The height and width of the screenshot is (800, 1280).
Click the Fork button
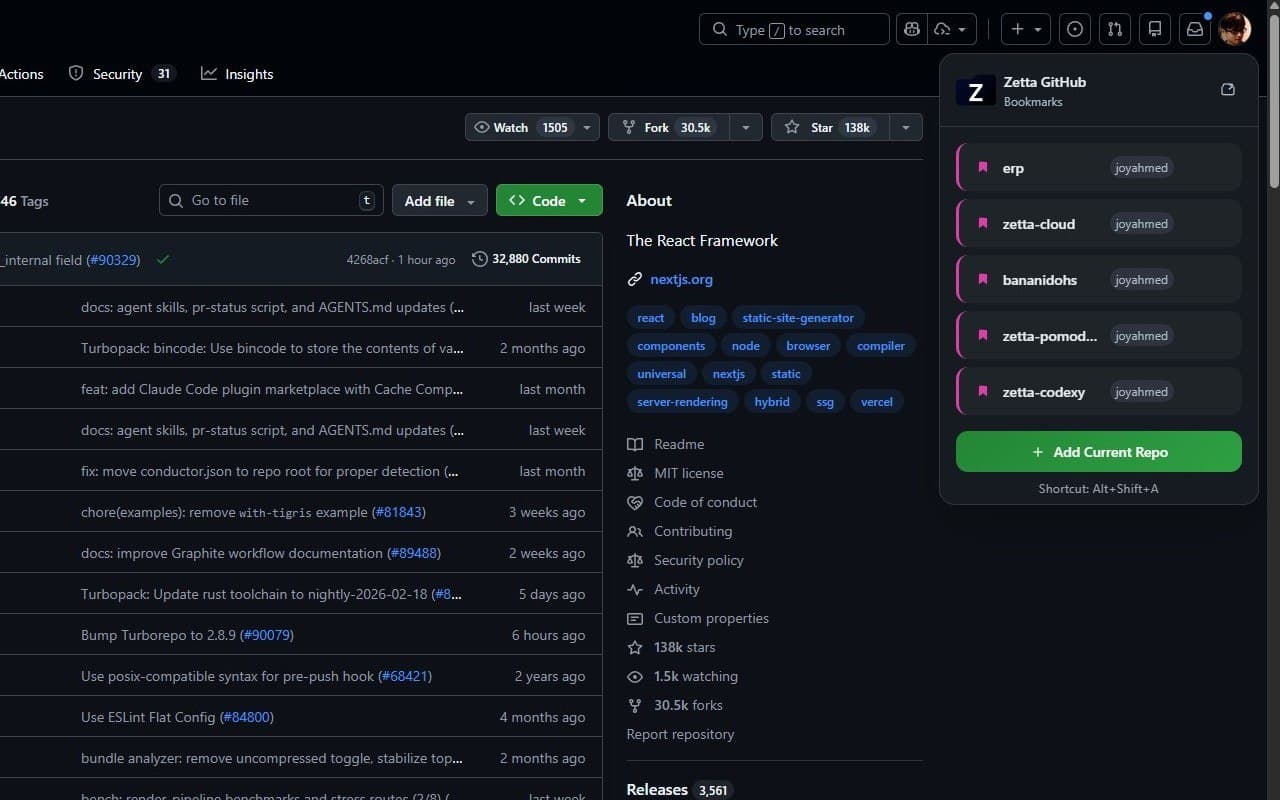tap(669, 127)
